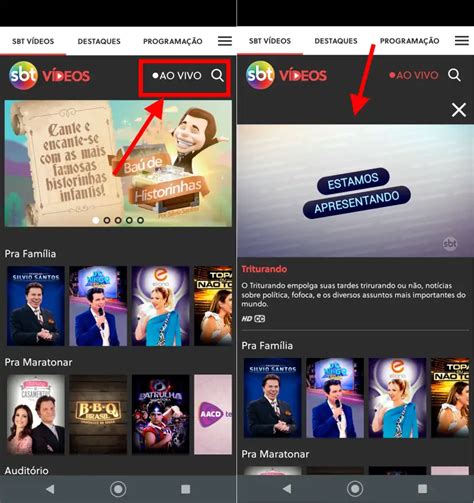Tap the search magnifier in the right screen
The image size is (474, 503).
pyautogui.click(x=454, y=75)
